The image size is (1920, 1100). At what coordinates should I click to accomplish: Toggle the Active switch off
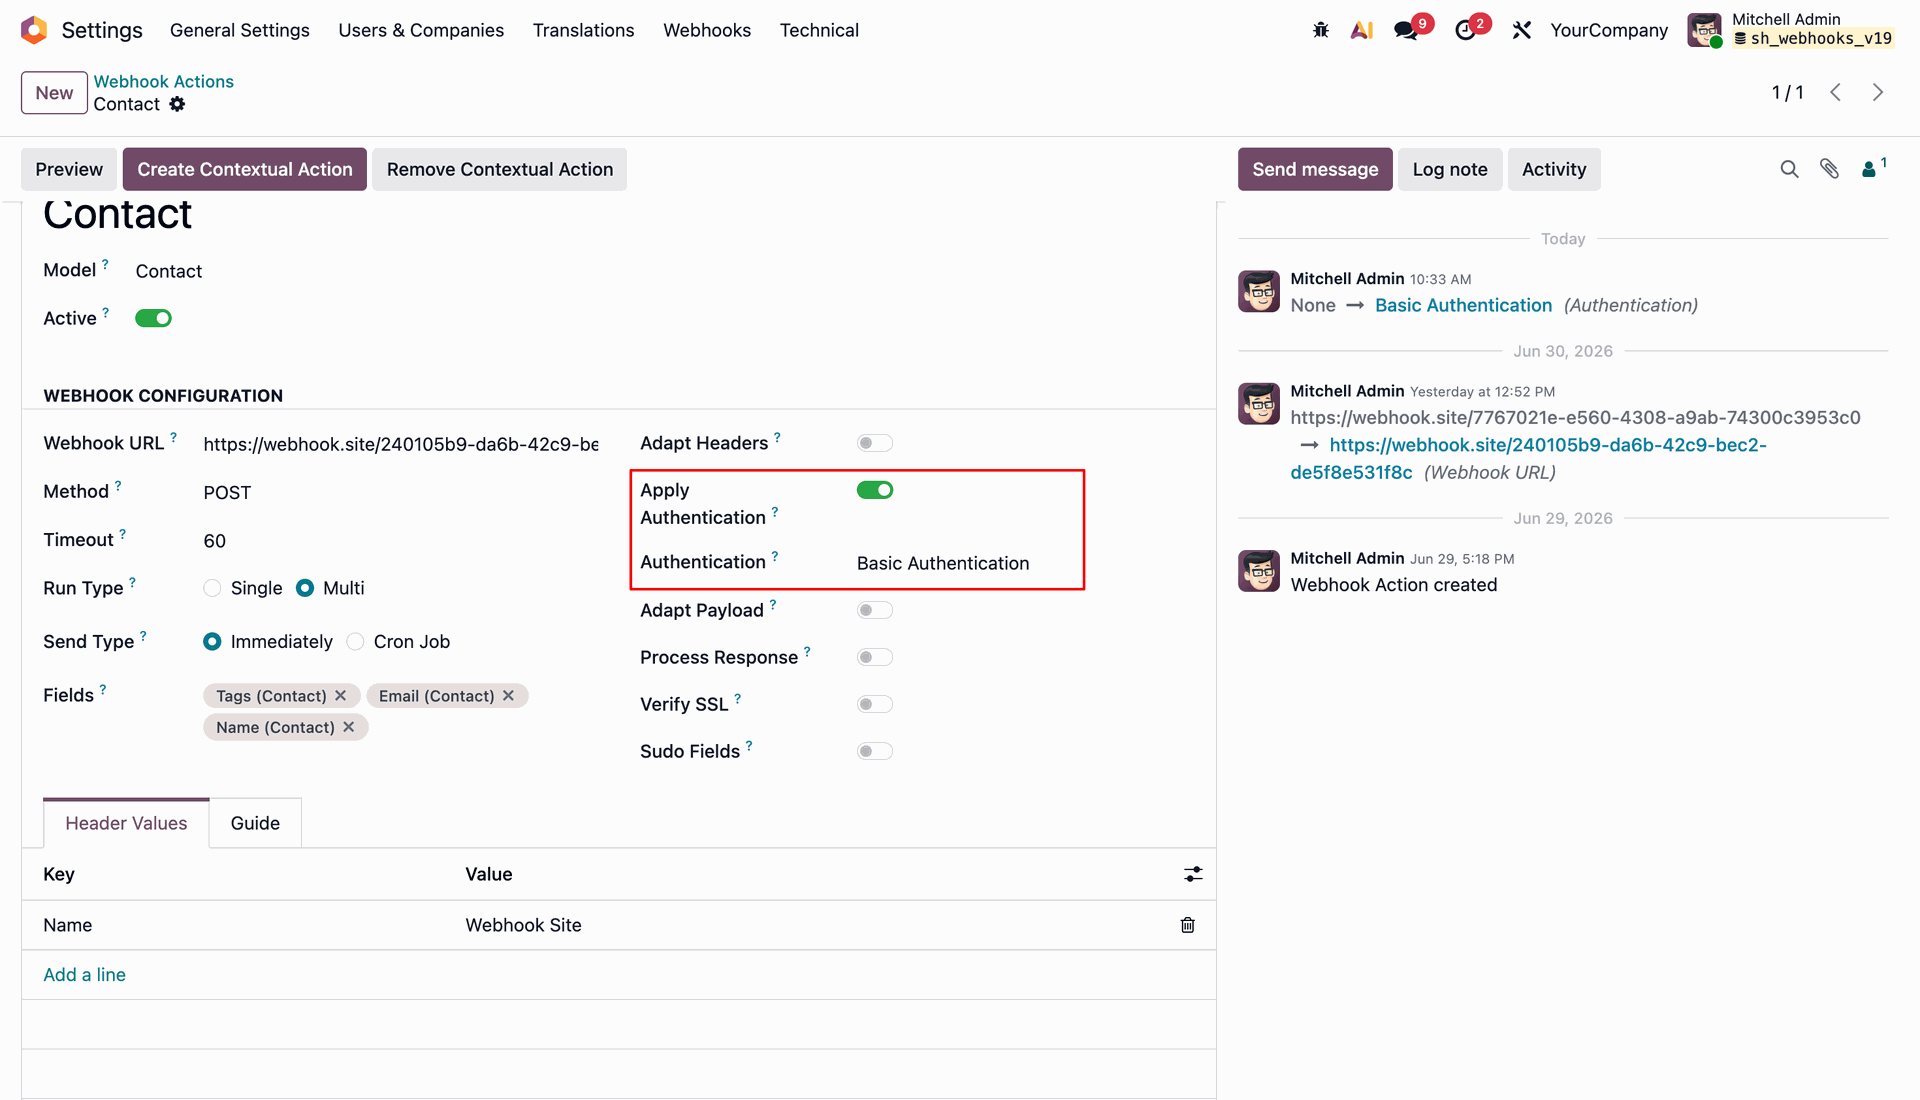[x=153, y=318]
